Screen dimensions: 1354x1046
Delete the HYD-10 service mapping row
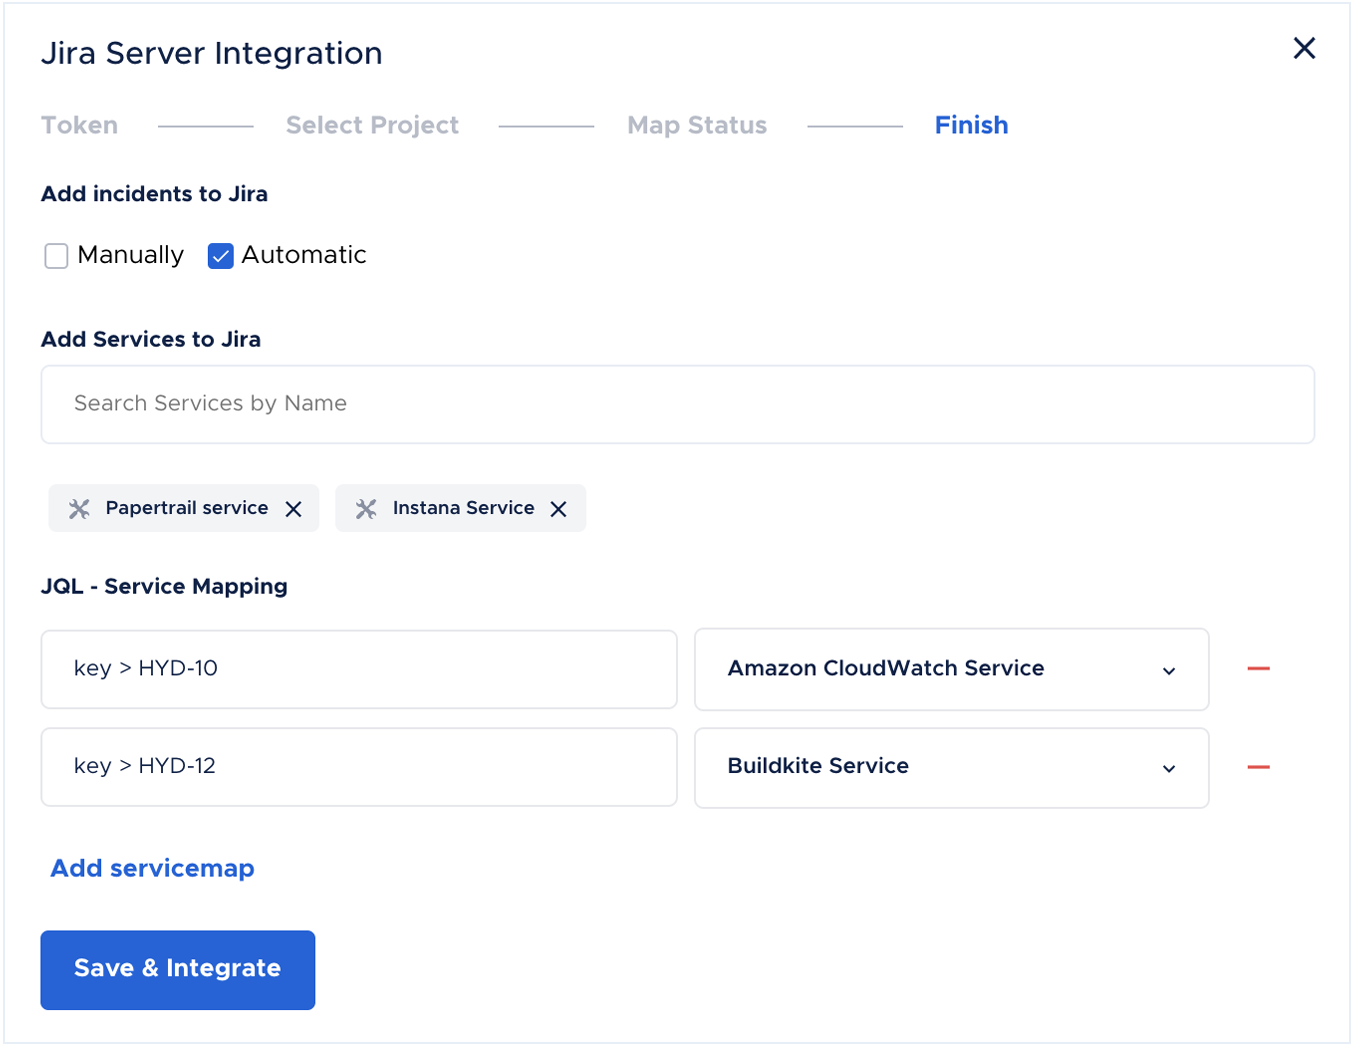[1260, 669]
